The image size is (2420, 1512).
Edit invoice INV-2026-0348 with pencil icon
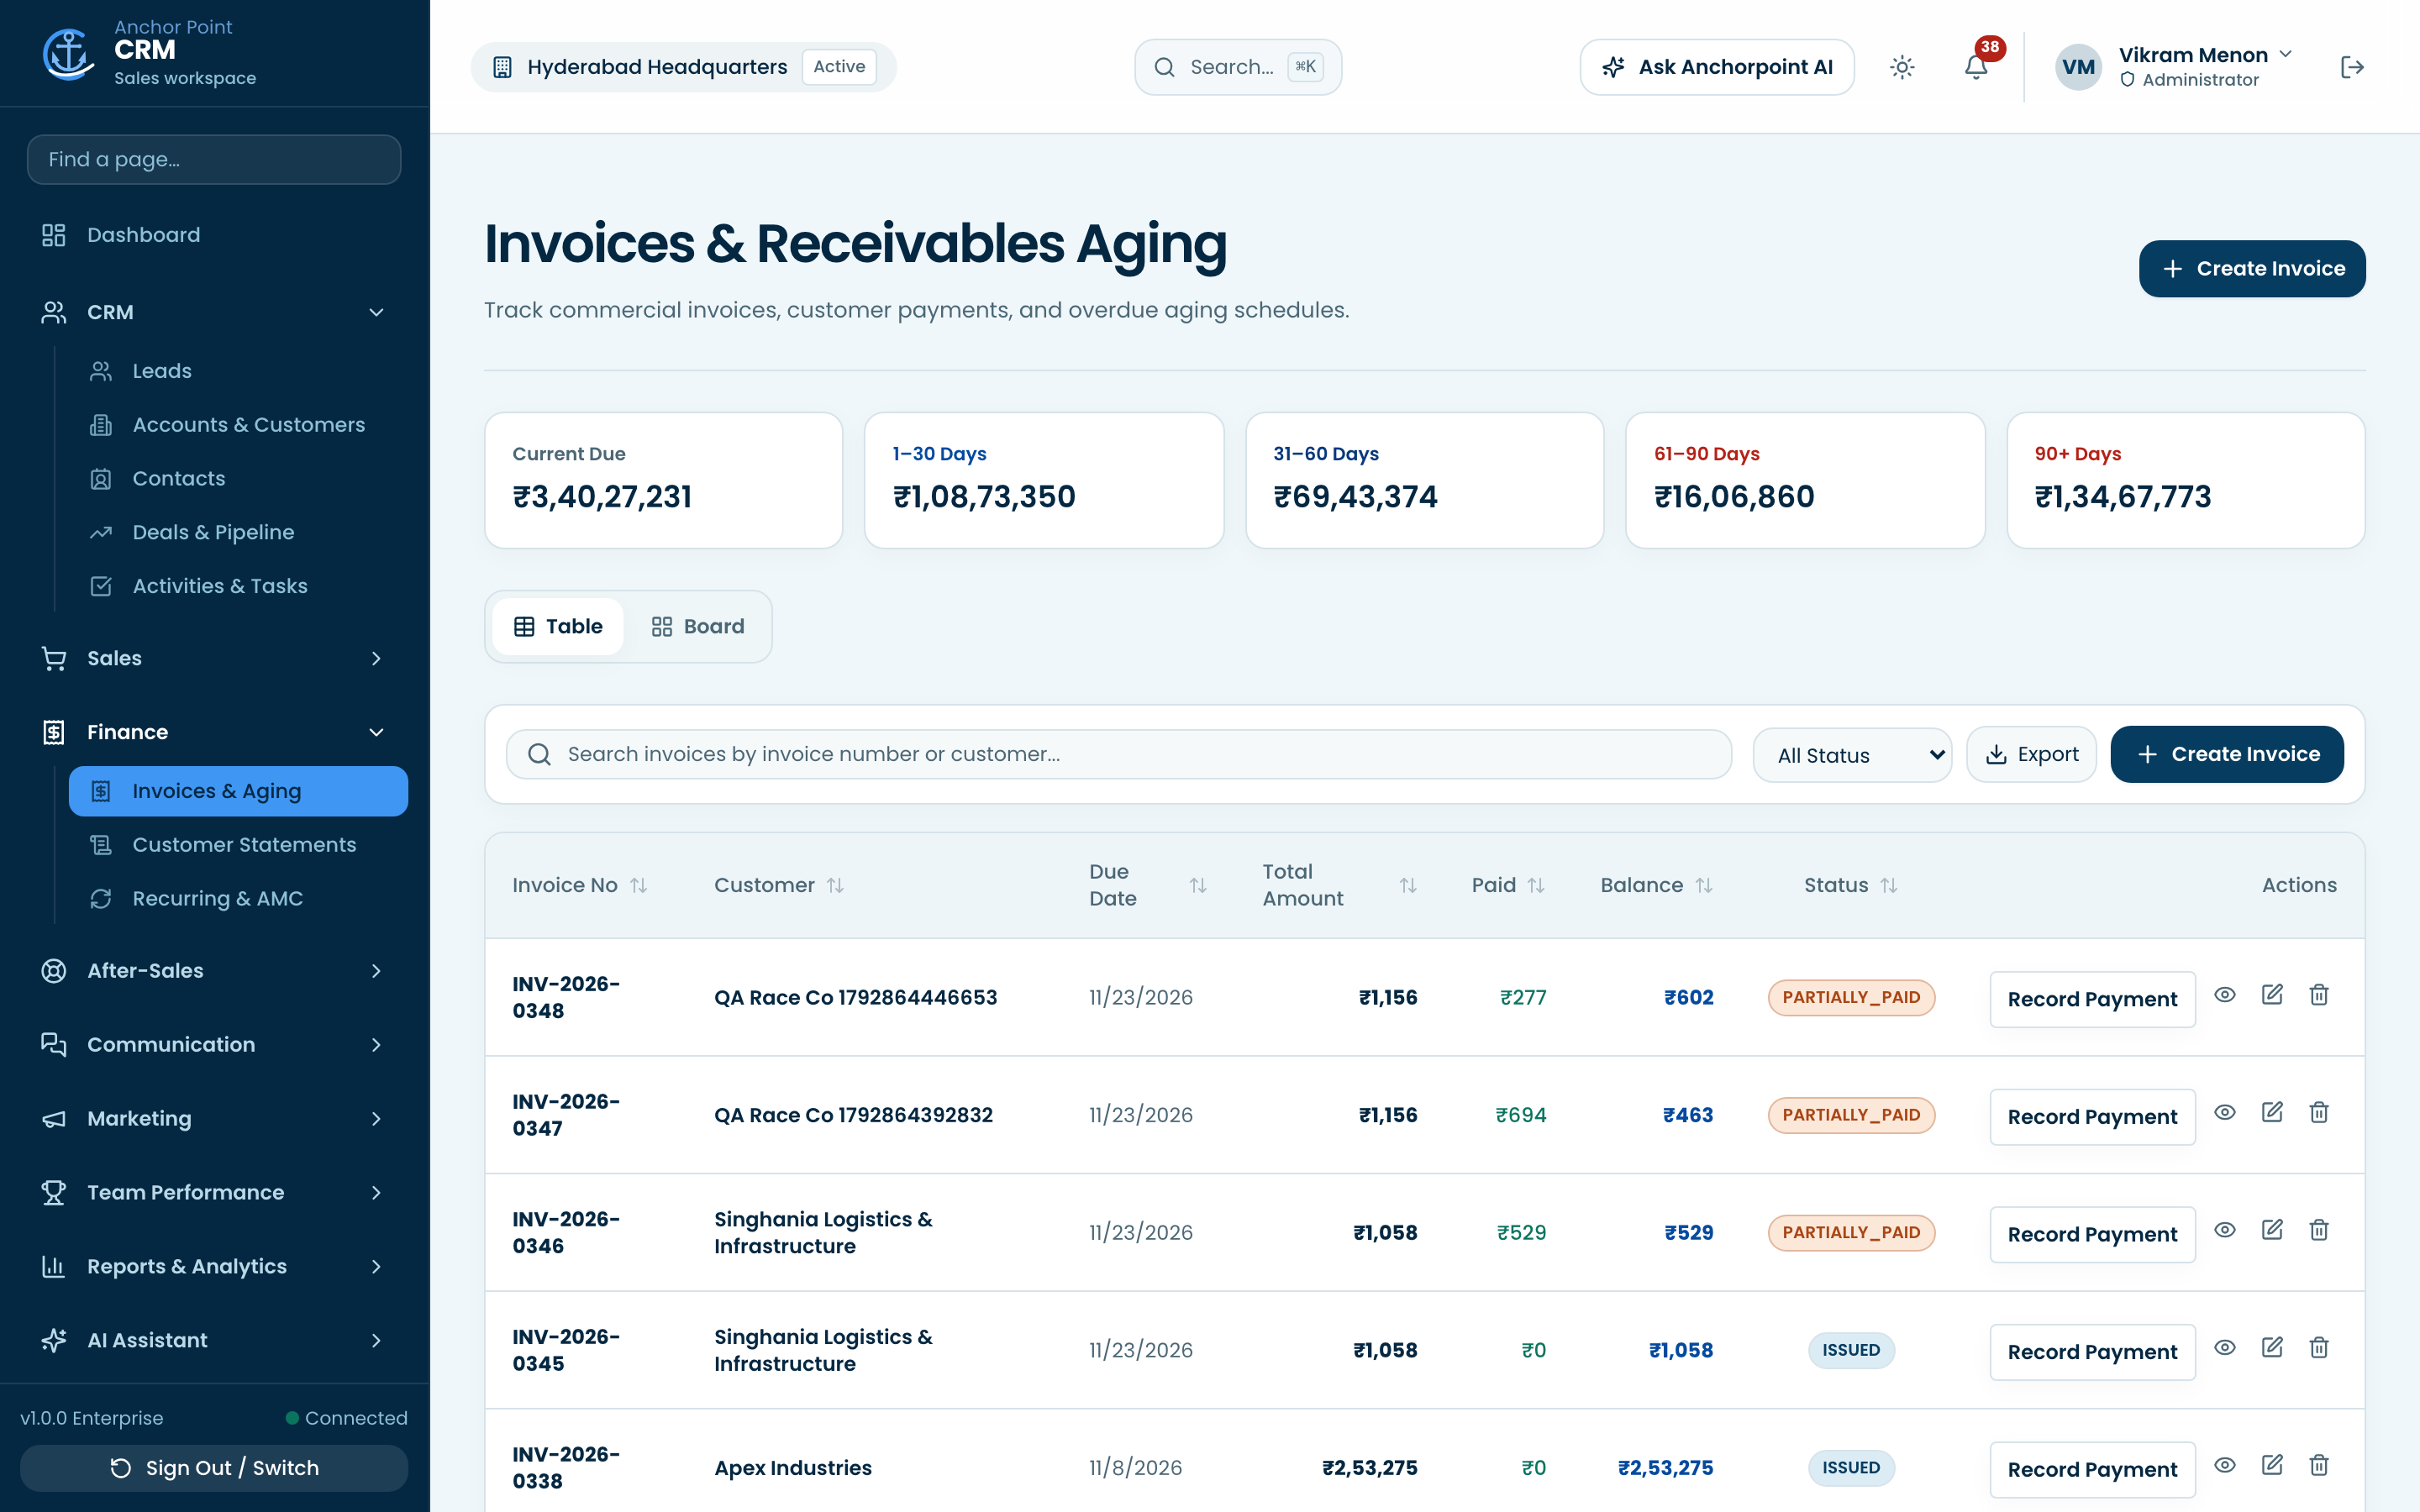[x=2272, y=995]
